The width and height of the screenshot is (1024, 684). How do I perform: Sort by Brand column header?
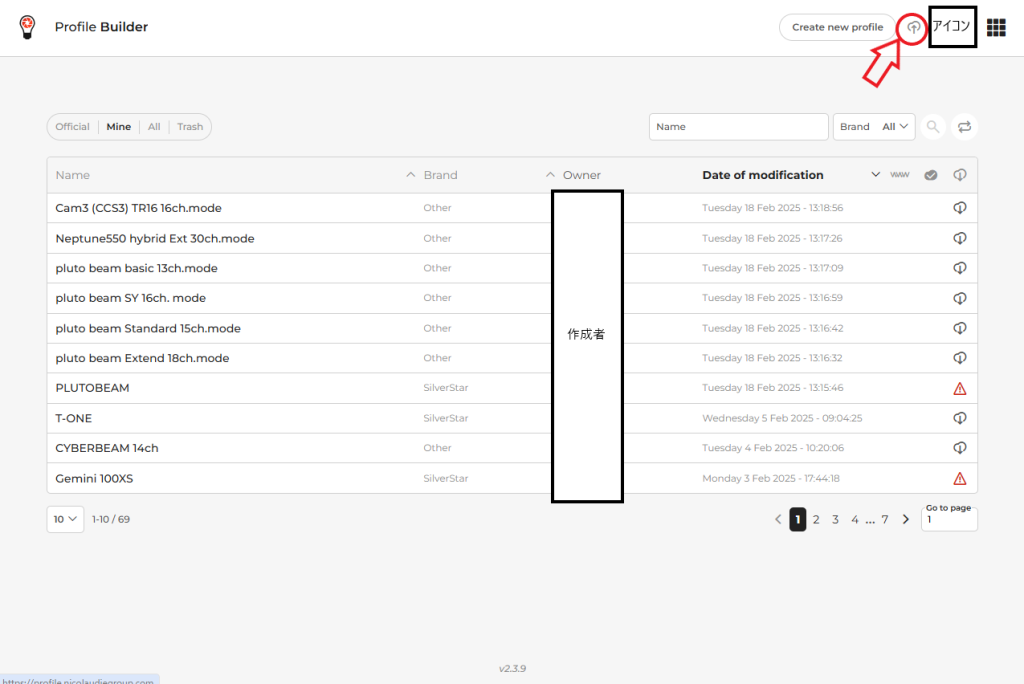pyautogui.click(x=440, y=175)
